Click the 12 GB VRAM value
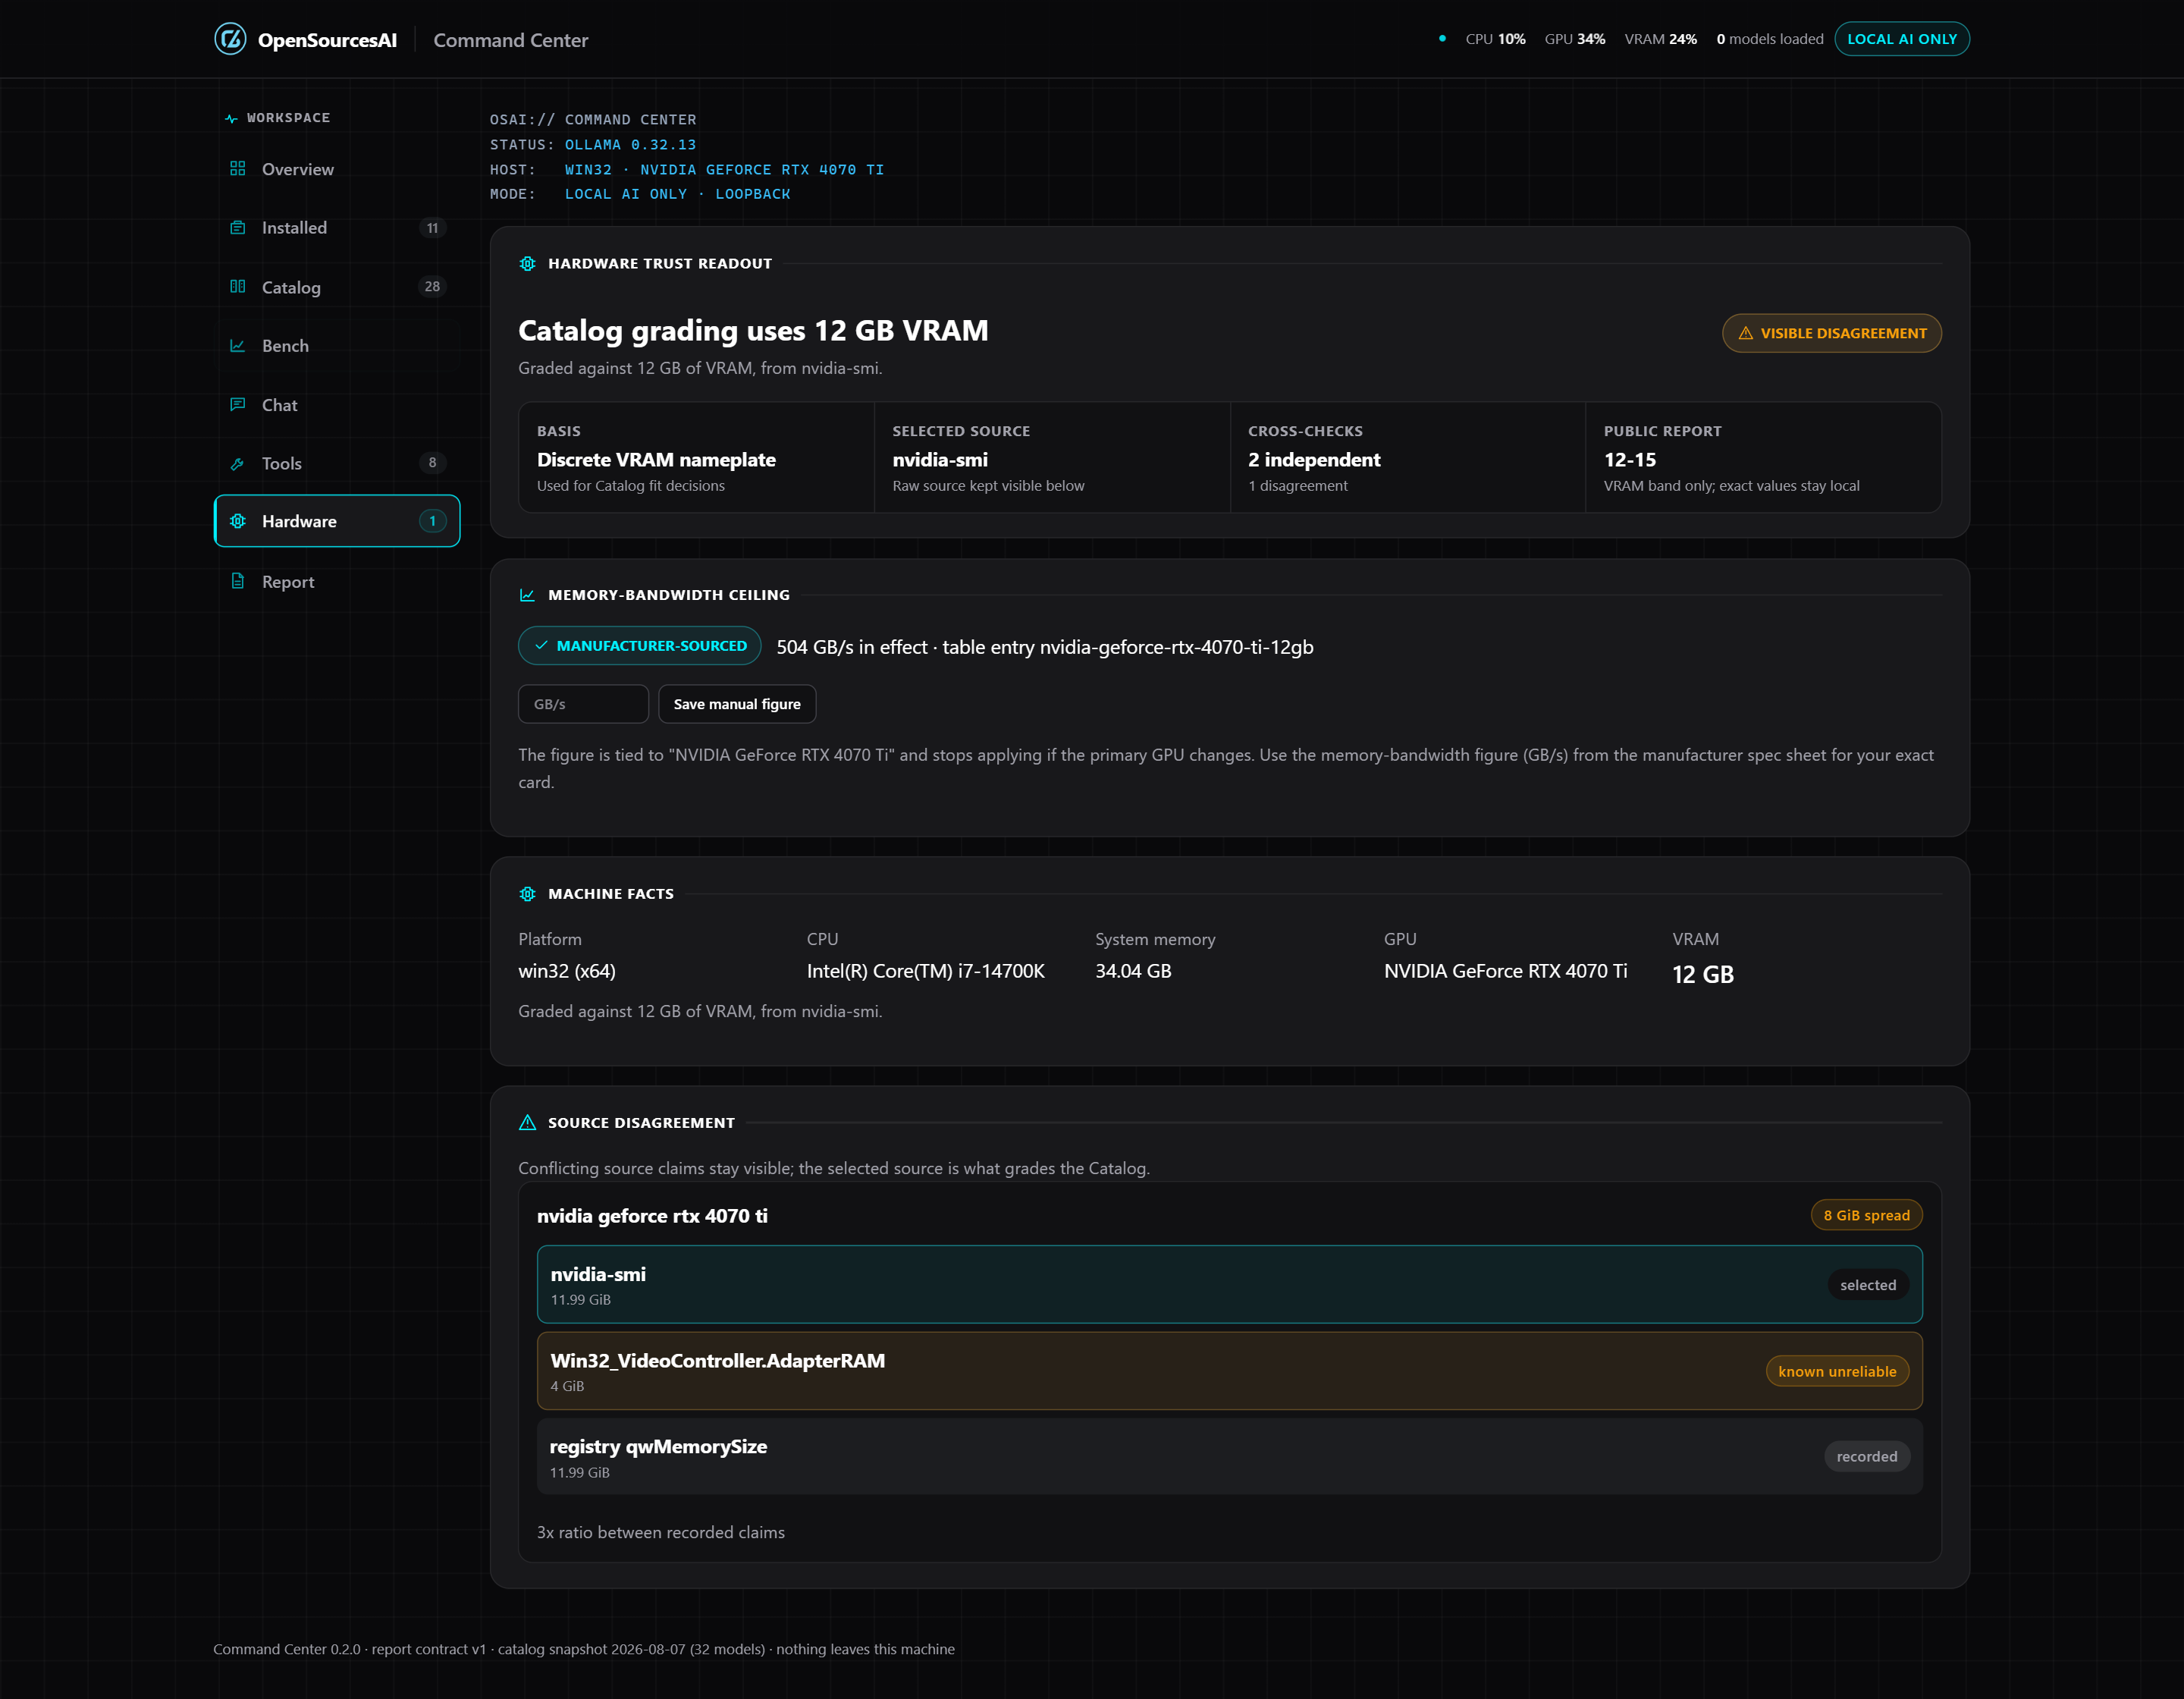Screen dimensions: 2184x1699 click(1702, 974)
